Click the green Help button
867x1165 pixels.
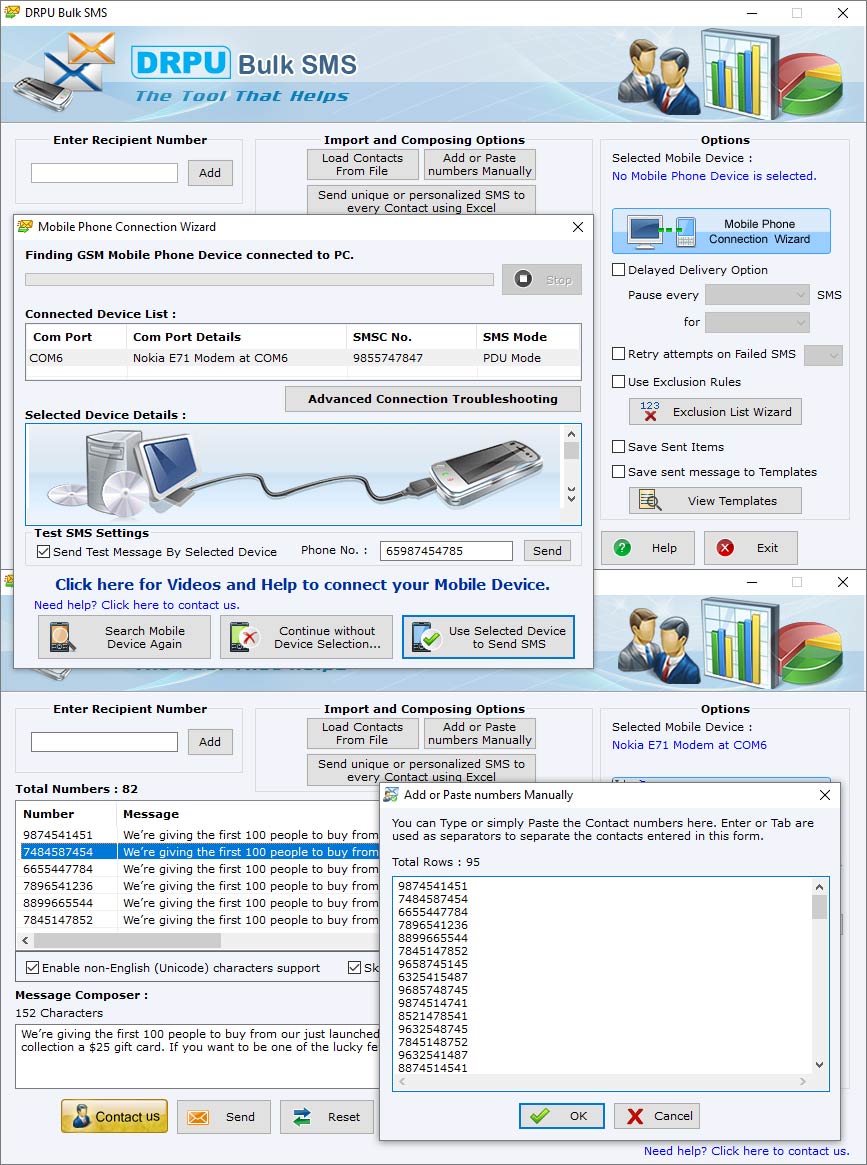(647, 548)
